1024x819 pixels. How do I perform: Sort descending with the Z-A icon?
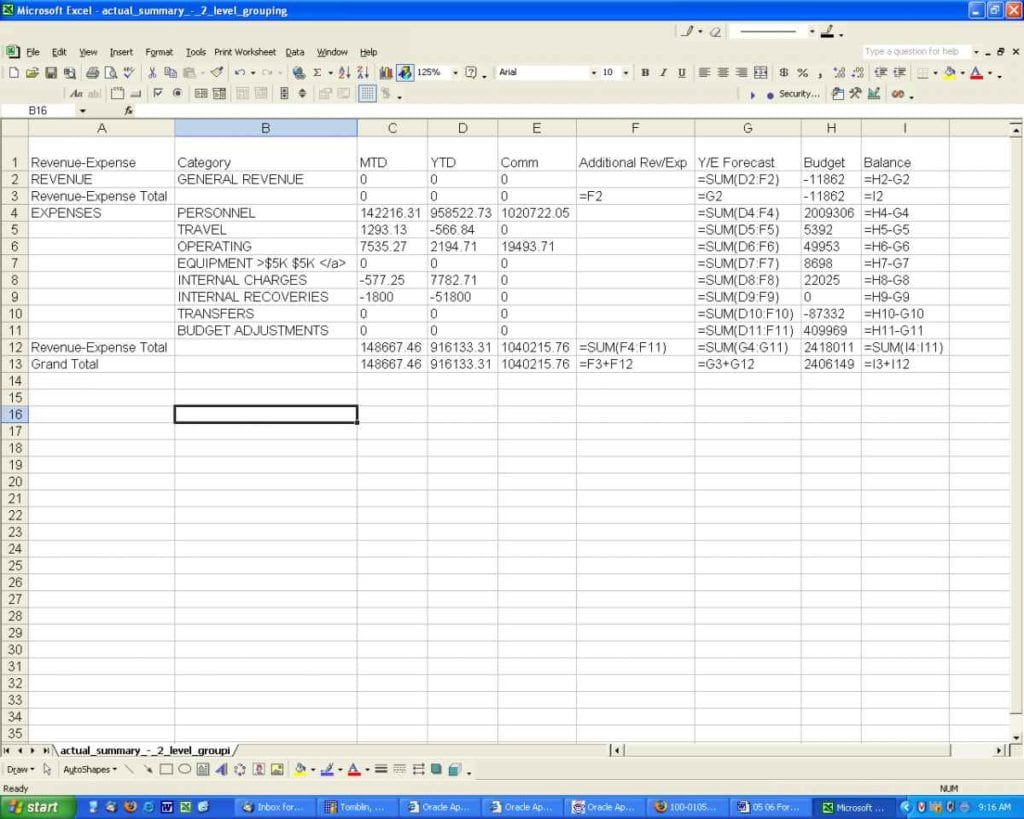tap(363, 73)
